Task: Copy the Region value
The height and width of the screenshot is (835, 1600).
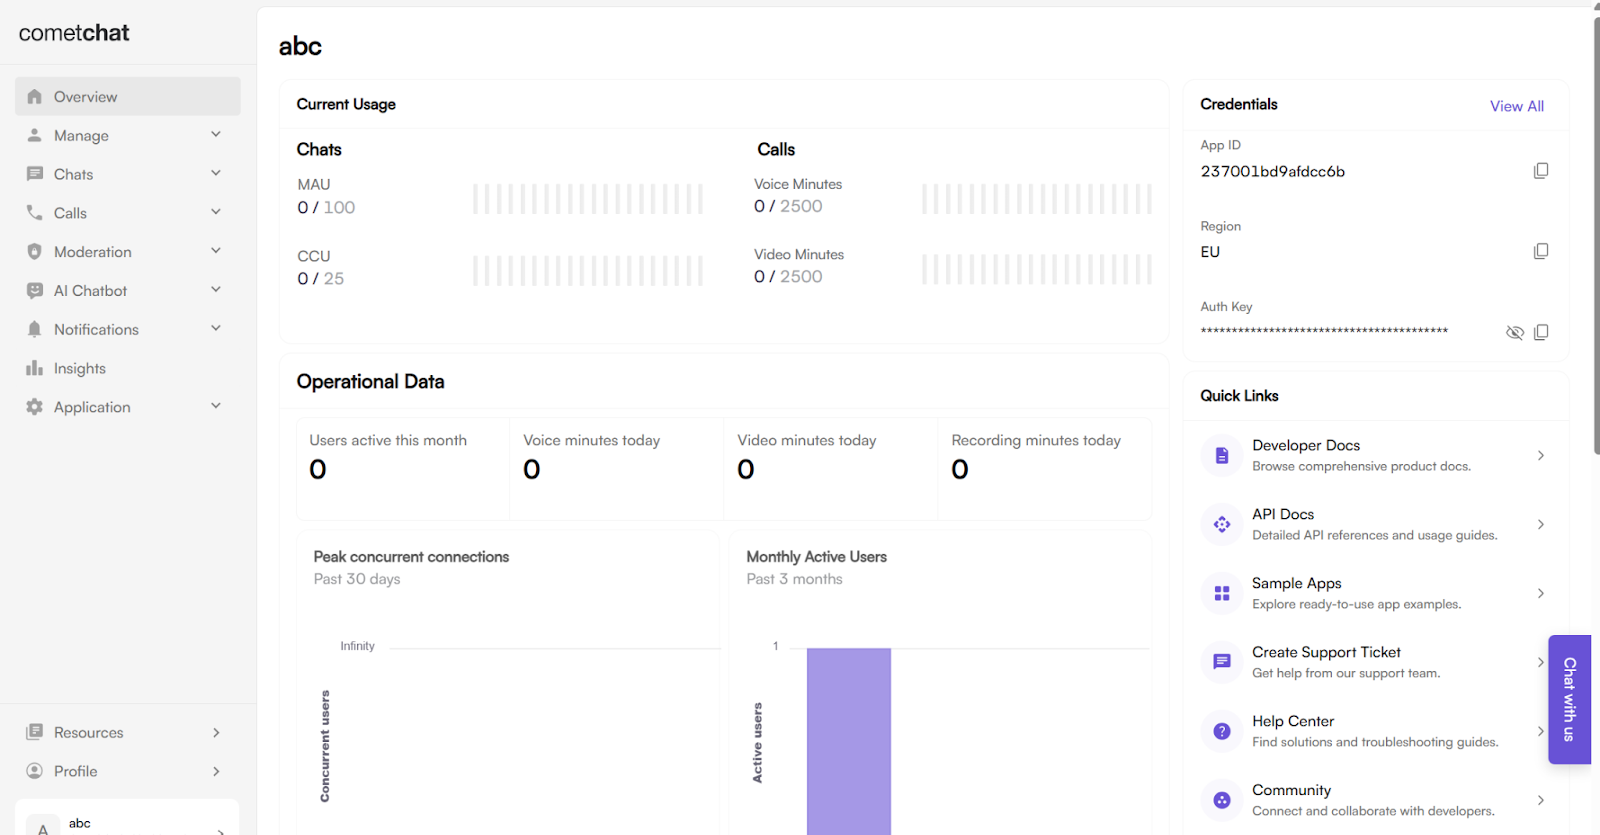Action: point(1541,251)
